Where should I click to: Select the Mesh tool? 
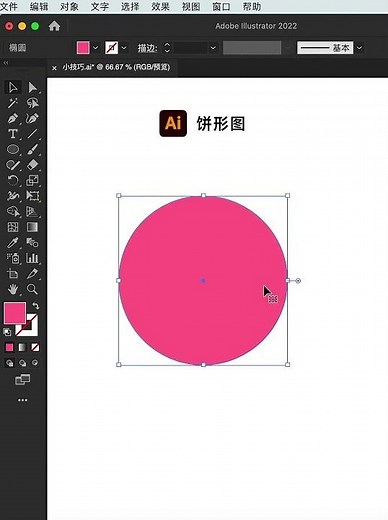(x=13, y=227)
